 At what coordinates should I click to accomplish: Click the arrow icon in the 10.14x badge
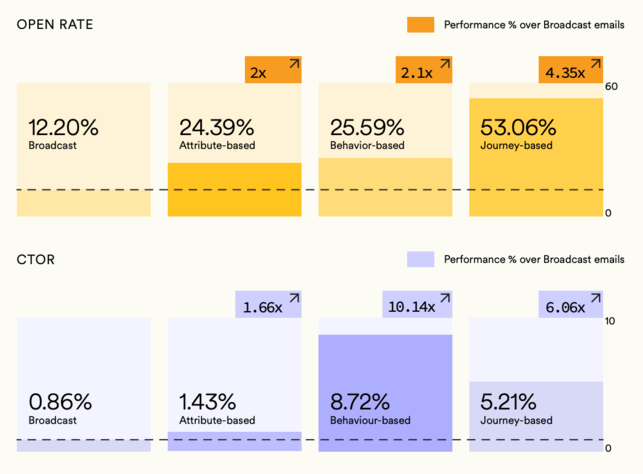[x=445, y=299]
